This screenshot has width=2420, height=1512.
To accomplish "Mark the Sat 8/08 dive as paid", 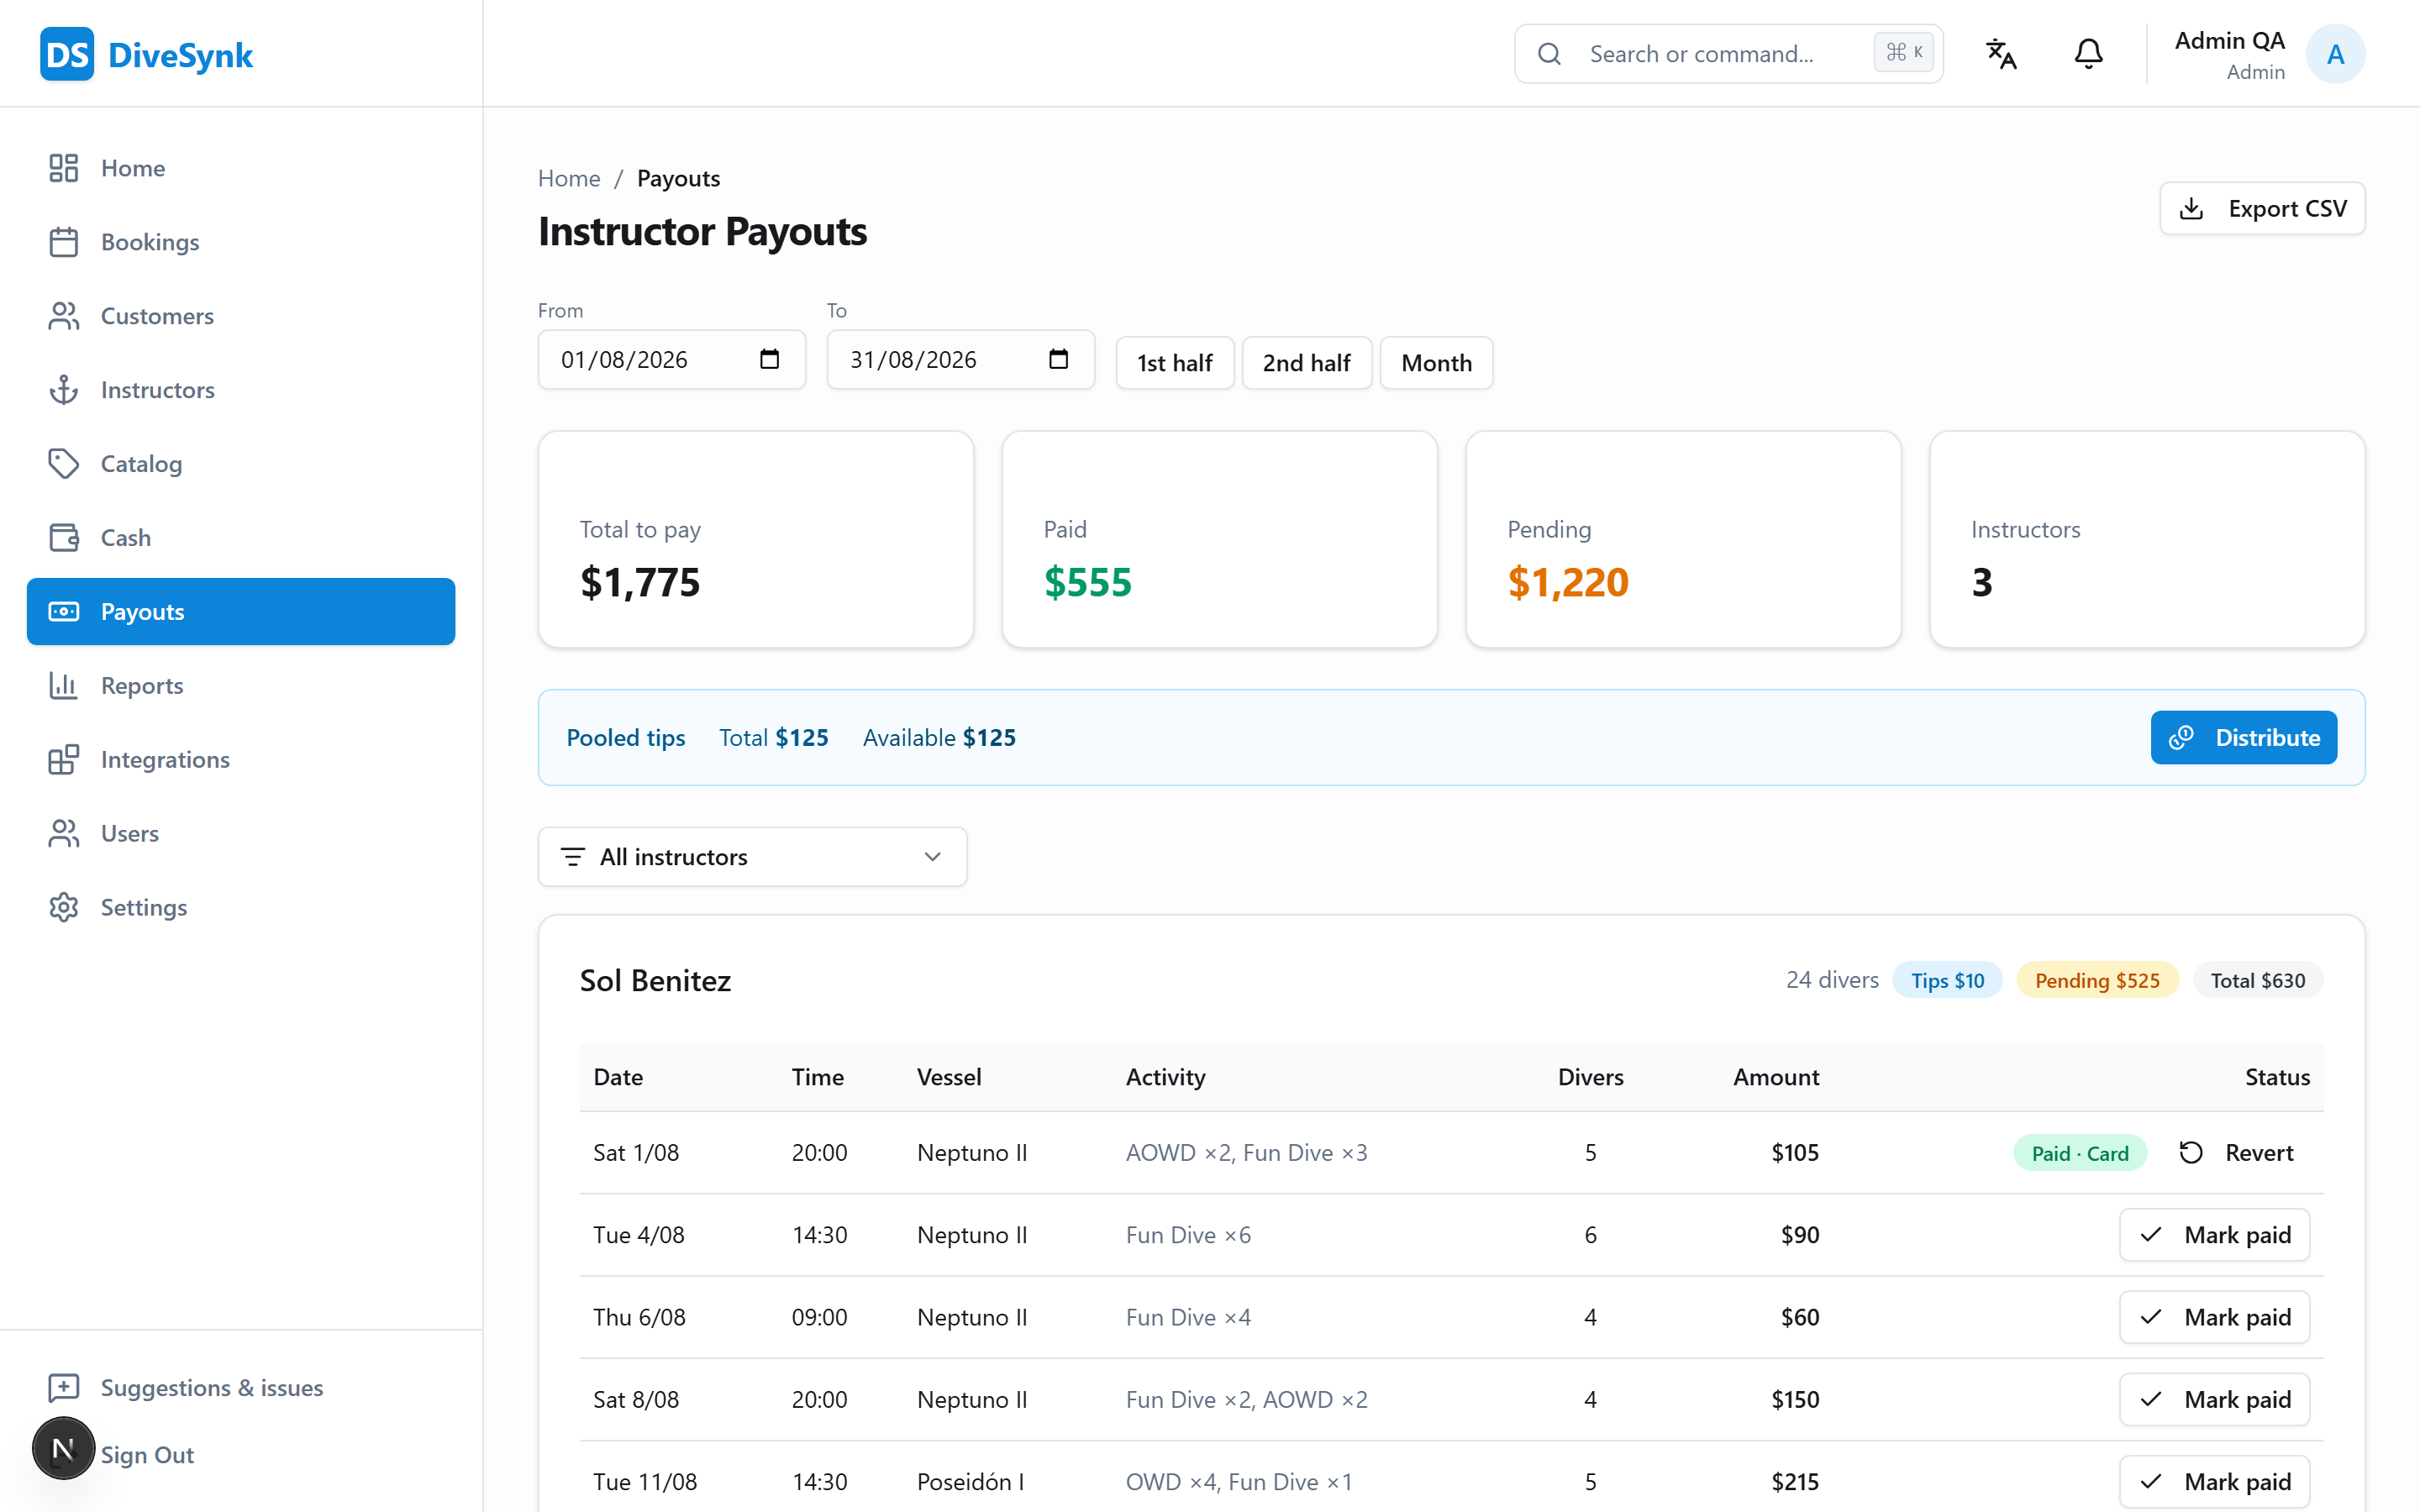I will pos(2214,1399).
